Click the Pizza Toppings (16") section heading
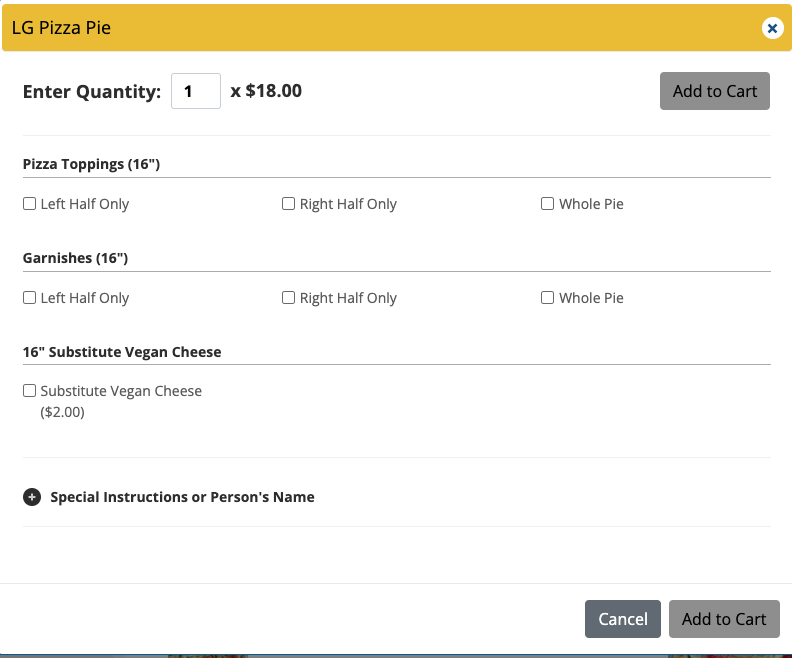 tap(91, 164)
